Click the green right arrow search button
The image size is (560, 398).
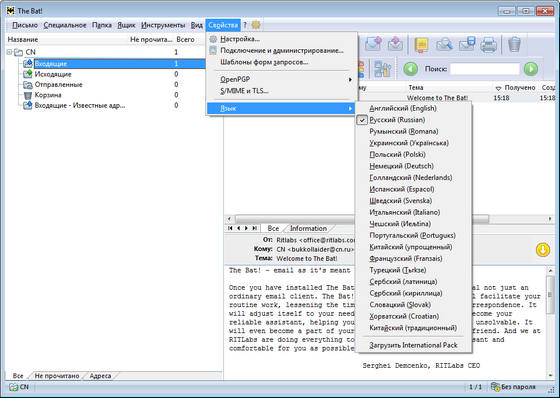click(x=531, y=69)
